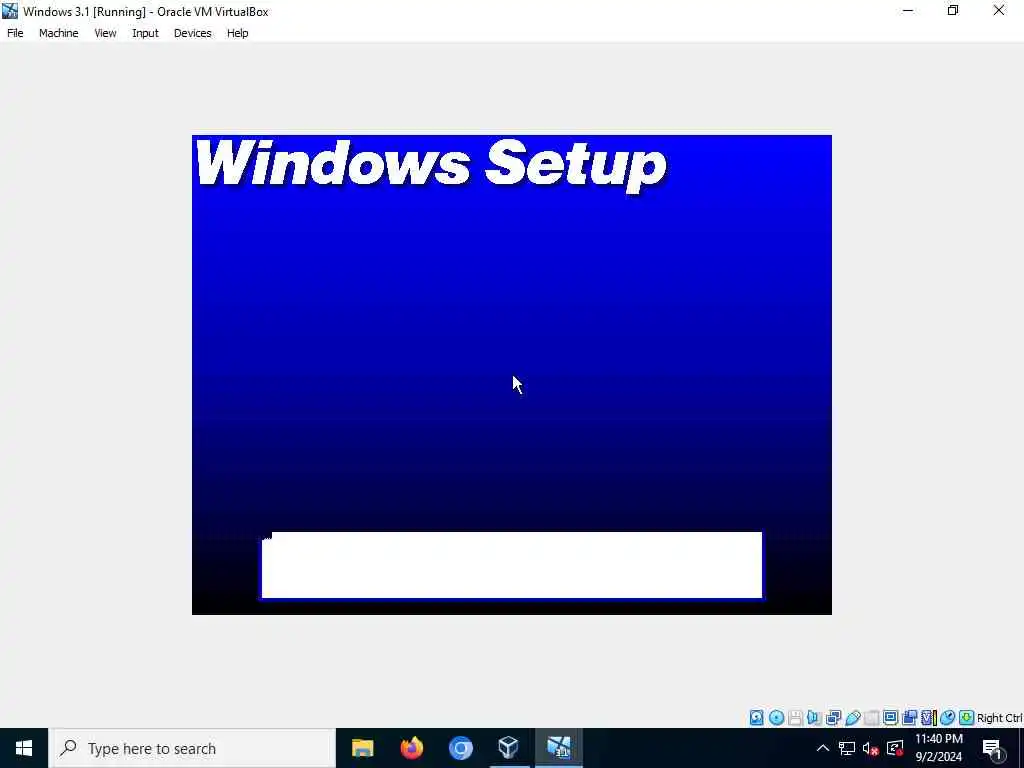Click the keyboard capture green arrow icon
1024x768 pixels.
coord(967,718)
